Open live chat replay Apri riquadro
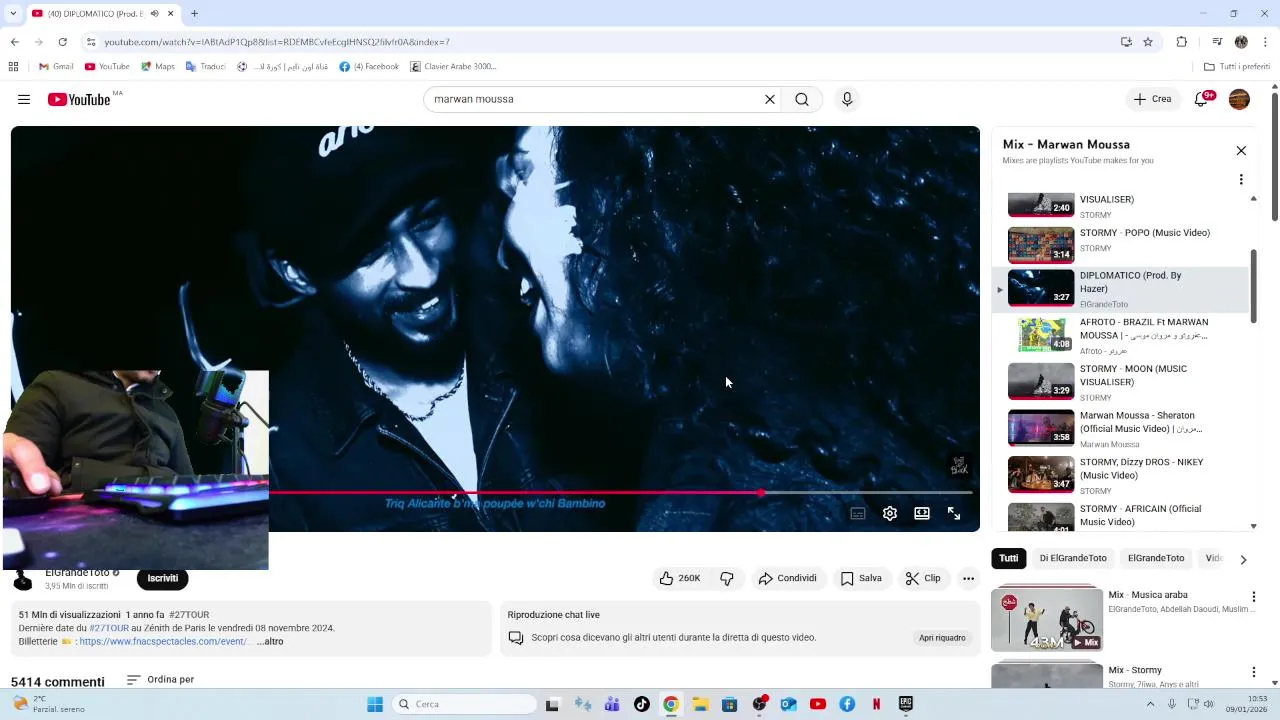The width and height of the screenshot is (1280, 720). (942, 638)
